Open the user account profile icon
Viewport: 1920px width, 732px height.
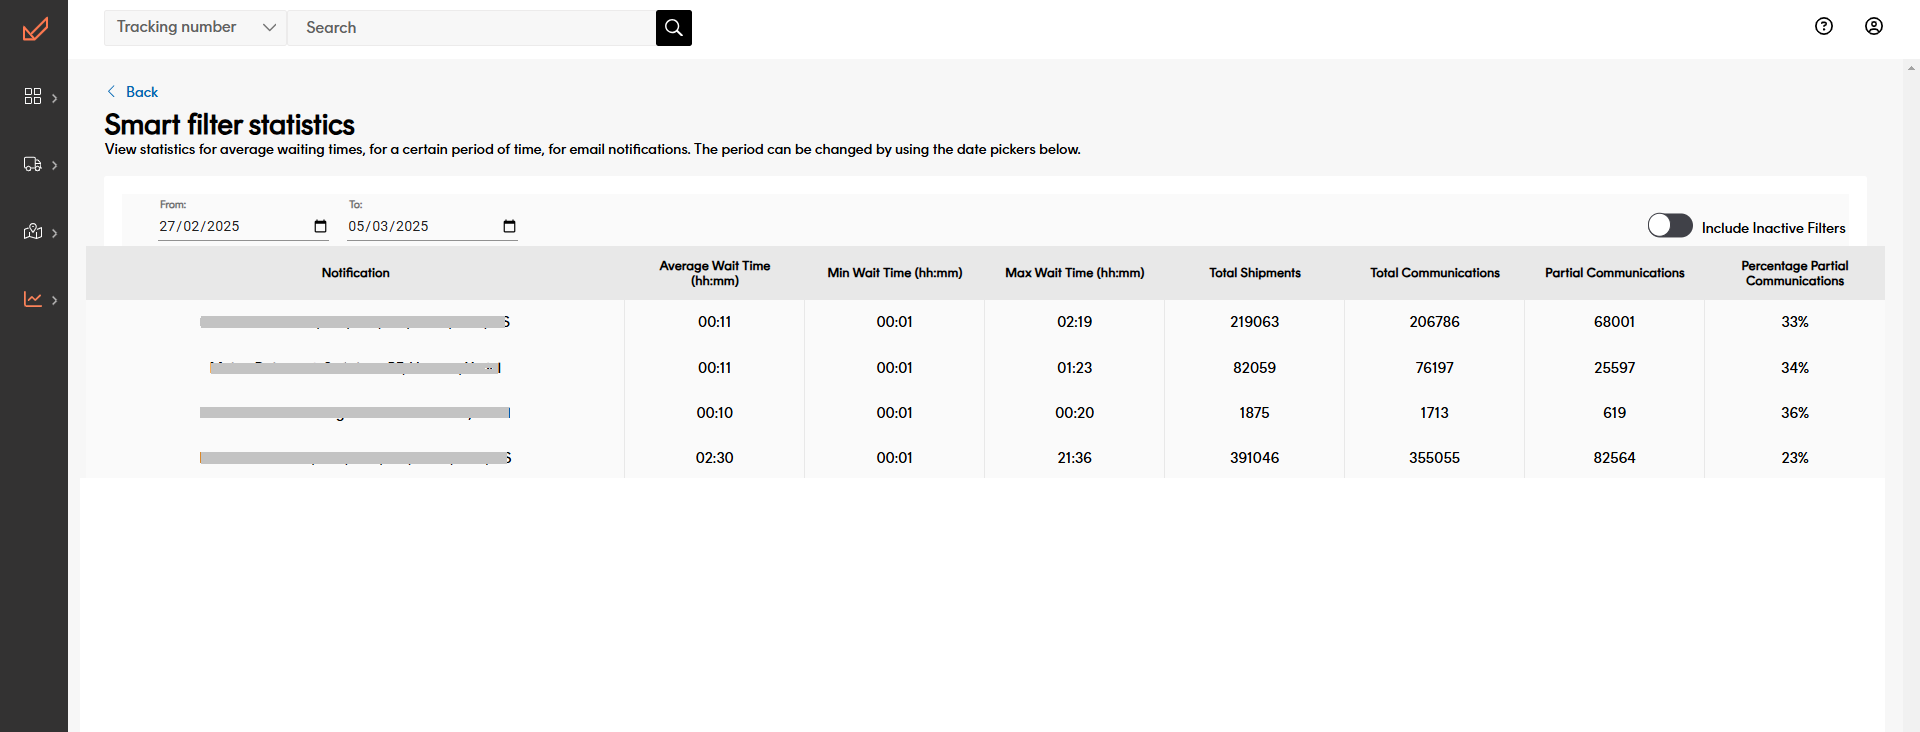coord(1873,27)
